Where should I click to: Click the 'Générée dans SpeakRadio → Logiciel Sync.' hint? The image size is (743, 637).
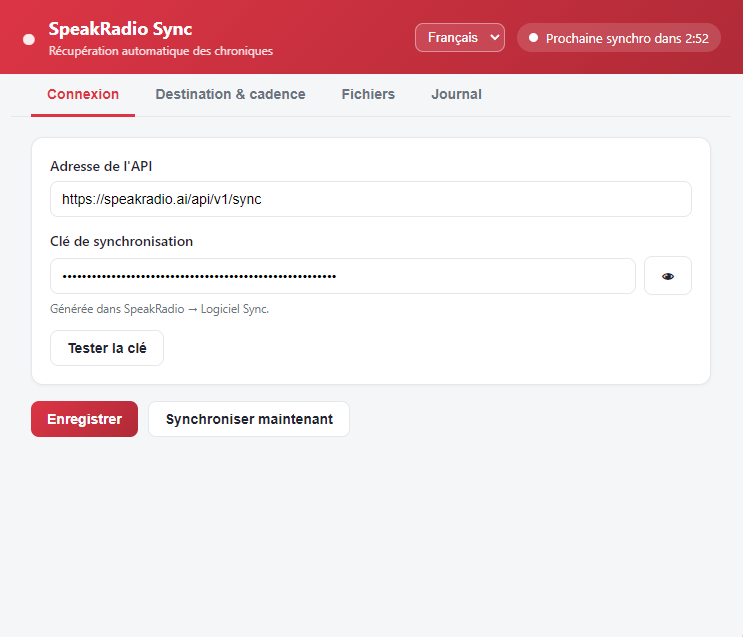[160, 309]
